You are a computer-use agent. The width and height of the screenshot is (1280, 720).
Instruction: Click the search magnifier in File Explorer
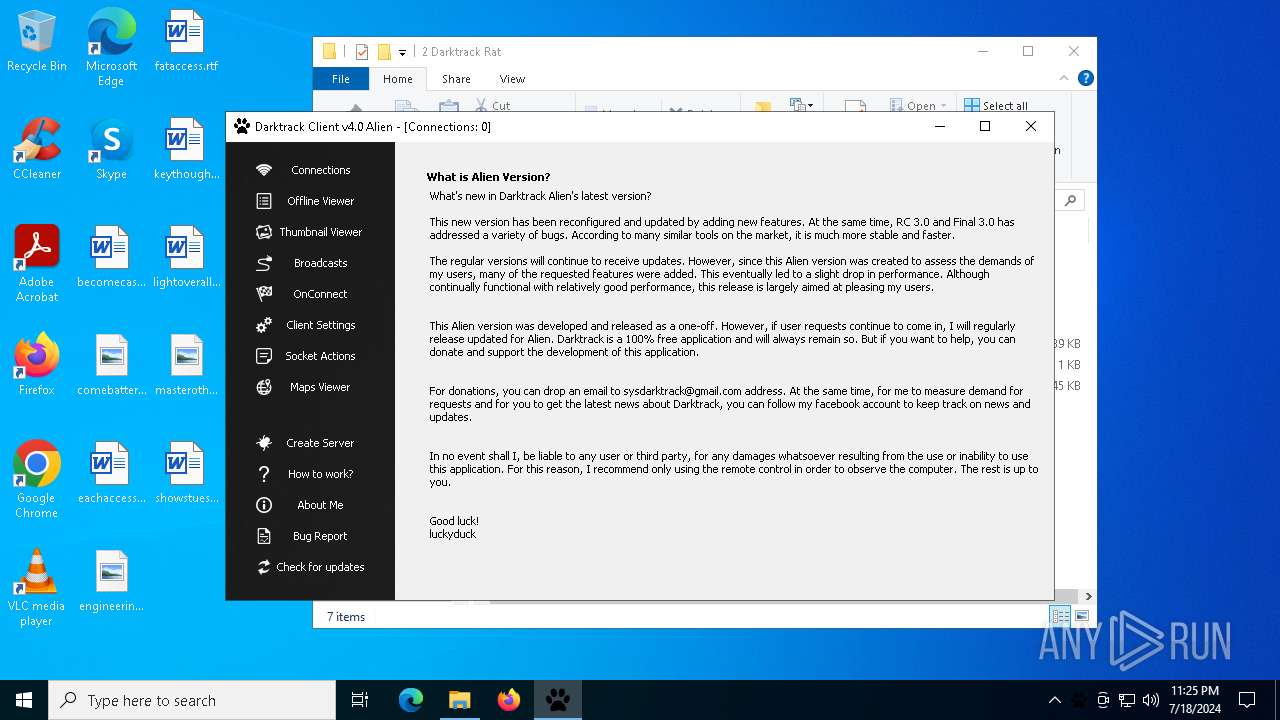point(1070,201)
